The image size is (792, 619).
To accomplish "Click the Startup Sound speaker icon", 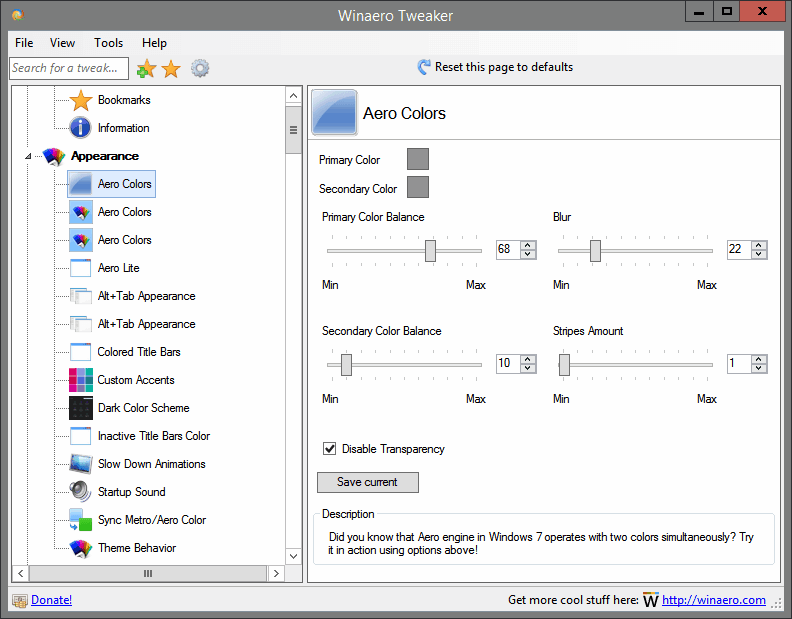I will (x=81, y=492).
